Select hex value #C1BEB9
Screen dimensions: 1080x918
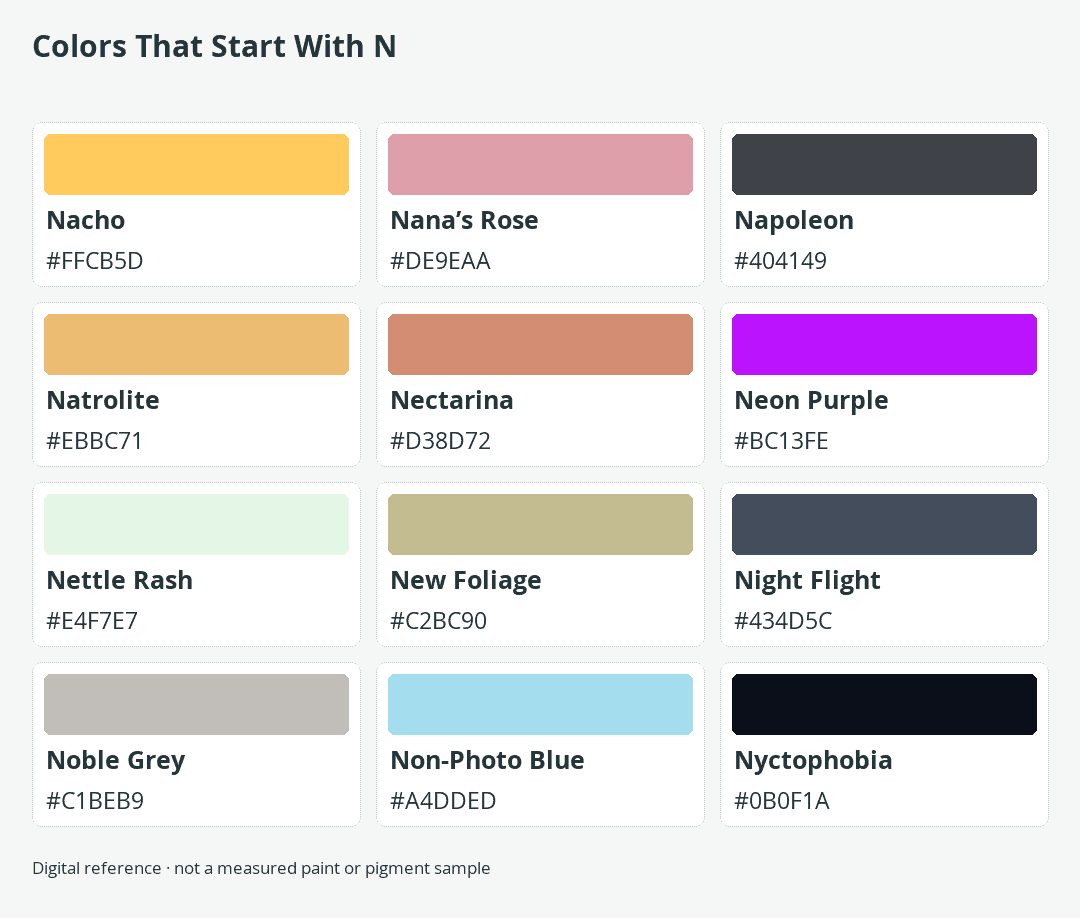point(94,801)
